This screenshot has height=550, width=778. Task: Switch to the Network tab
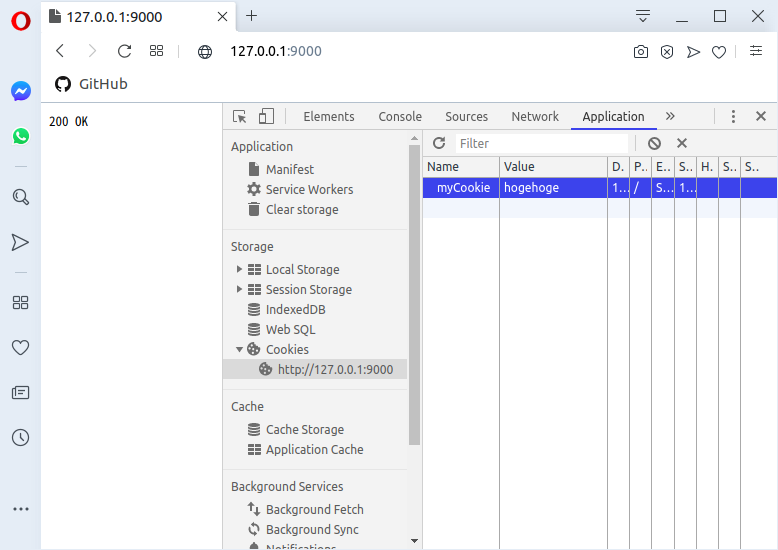(535, 117)
